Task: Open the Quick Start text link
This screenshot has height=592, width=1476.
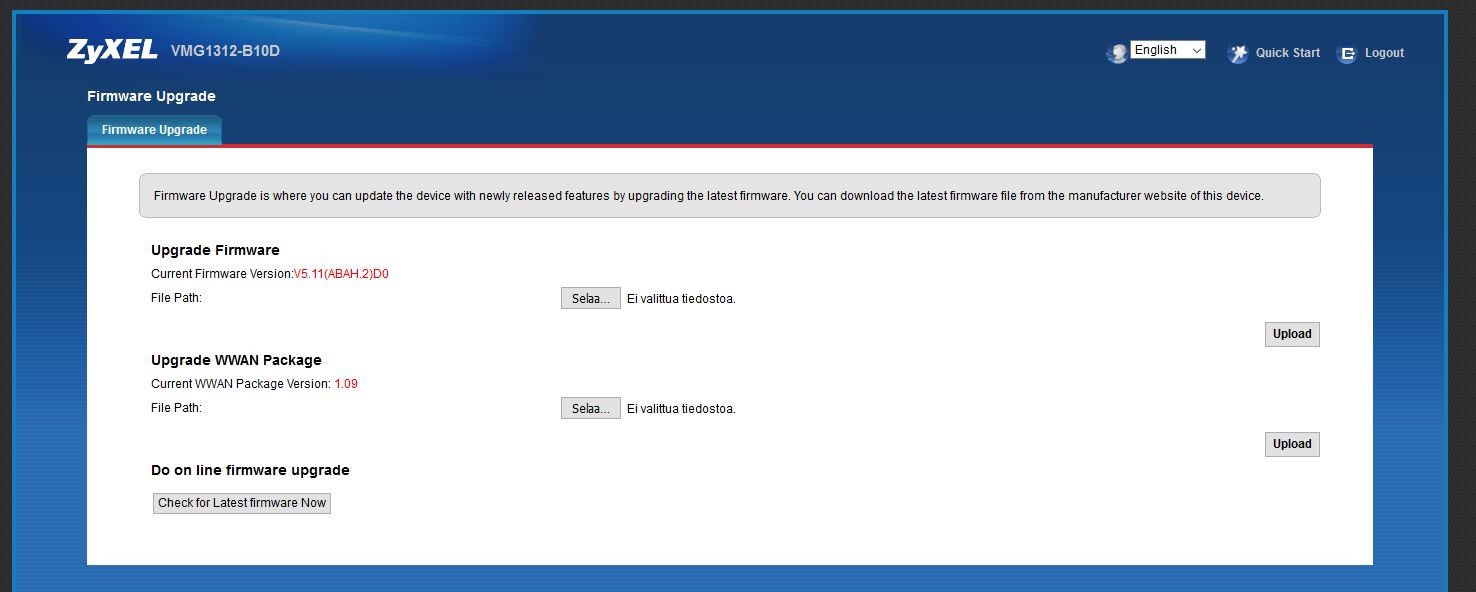Action: (1287, 53)
